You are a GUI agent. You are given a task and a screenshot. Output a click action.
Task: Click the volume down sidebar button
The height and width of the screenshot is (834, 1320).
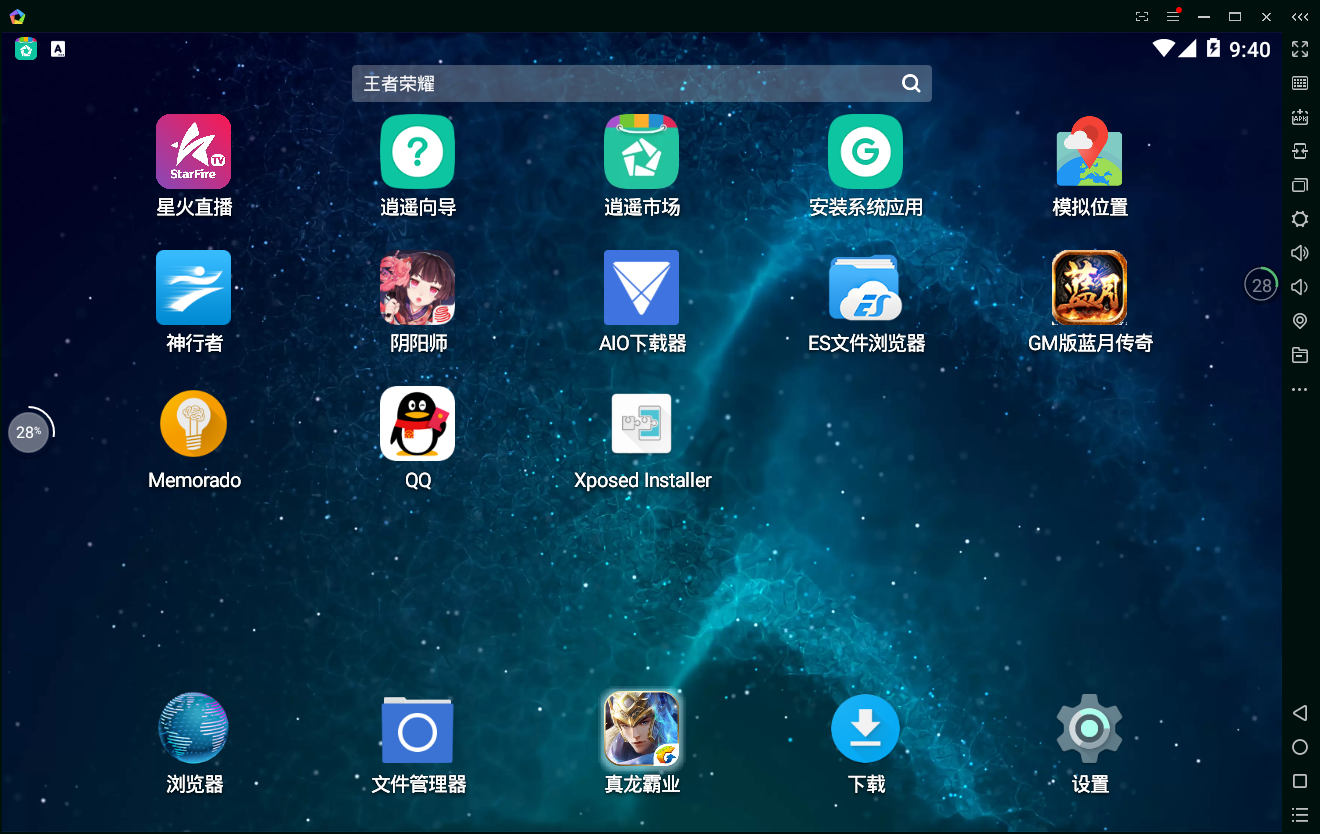pyautogui.click(x=1300, y=287)
